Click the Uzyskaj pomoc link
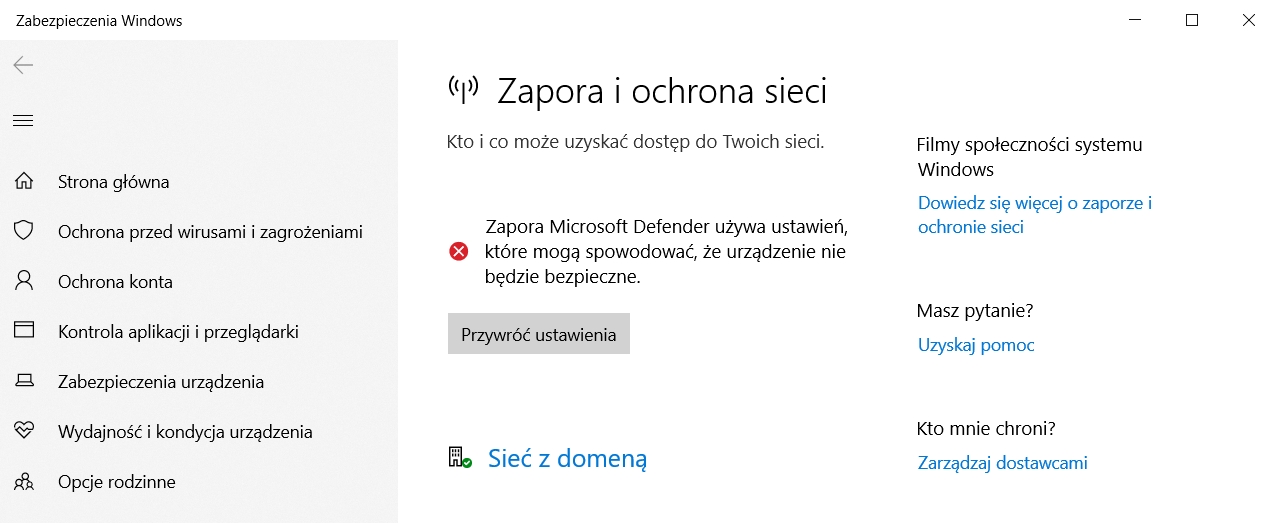Image resolution: width=1277 pixels, height=523 pixels. [976, 345]
